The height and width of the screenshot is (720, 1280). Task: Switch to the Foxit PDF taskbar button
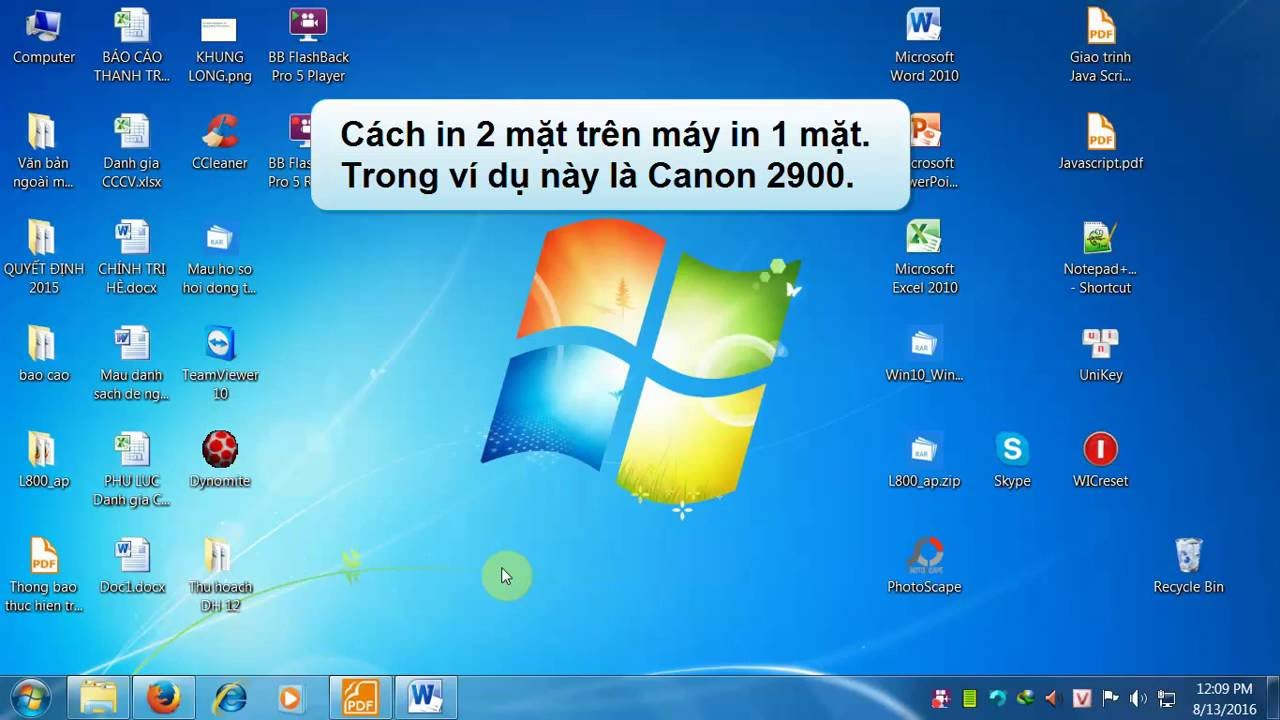360,696
